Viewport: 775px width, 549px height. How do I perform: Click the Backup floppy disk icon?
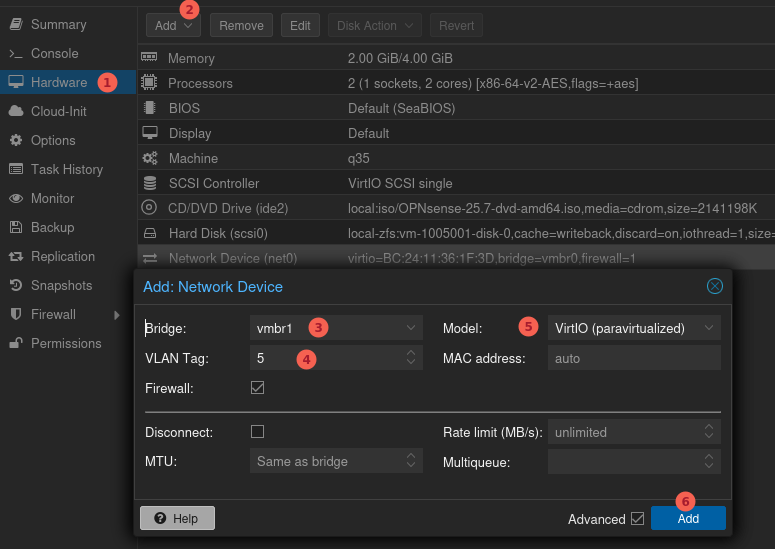(15, 227)
